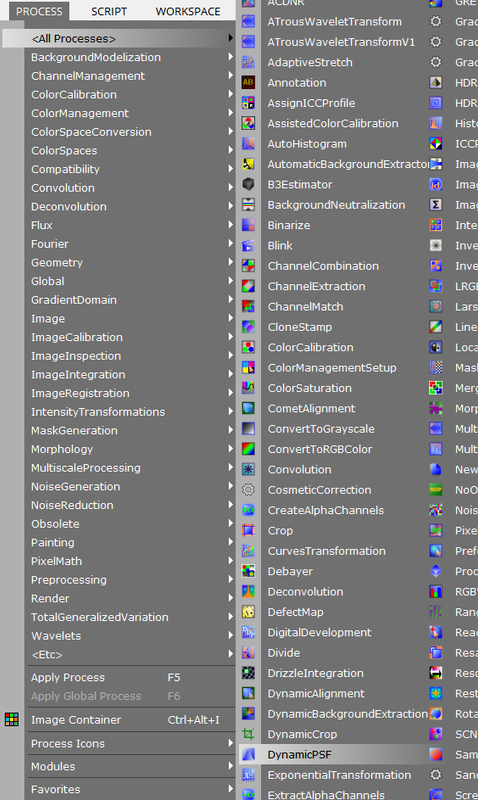Expand the NoiseReduction submenu arrow
The height and width of the screenshot is (800, 478).
[x=231, y=505]
